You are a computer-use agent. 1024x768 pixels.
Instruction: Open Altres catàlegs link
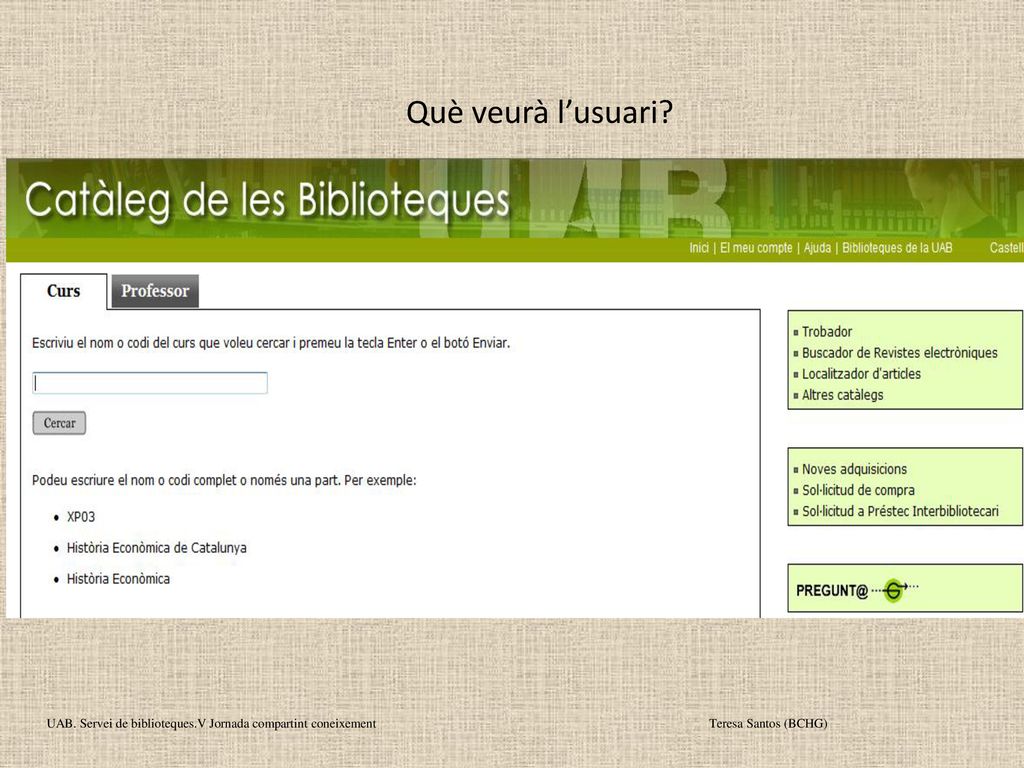point(842,394)
